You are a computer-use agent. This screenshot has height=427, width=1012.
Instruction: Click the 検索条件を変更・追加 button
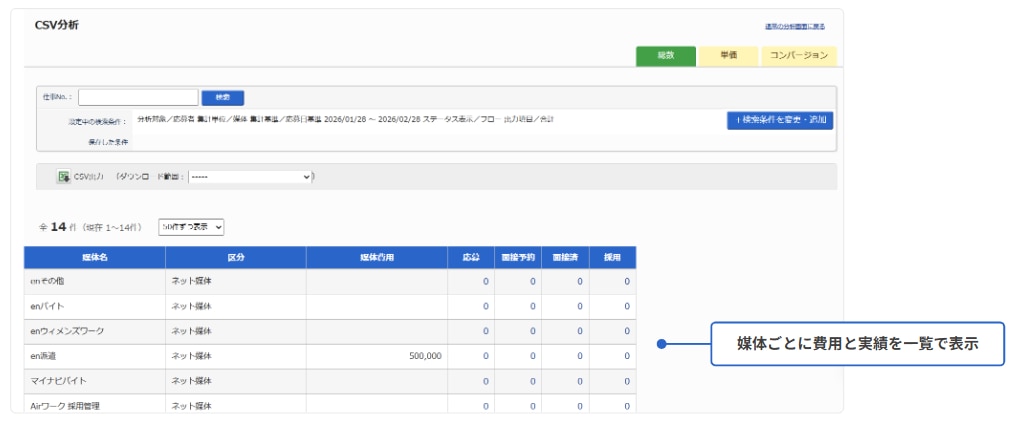point(780,121)
